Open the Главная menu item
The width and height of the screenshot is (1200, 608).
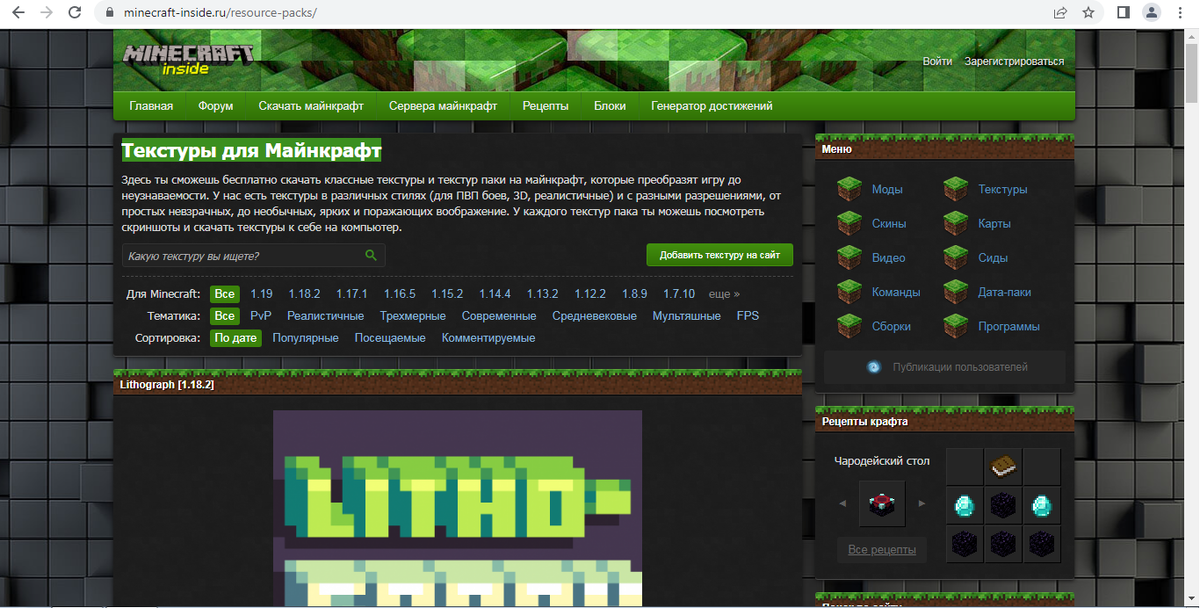151,106
